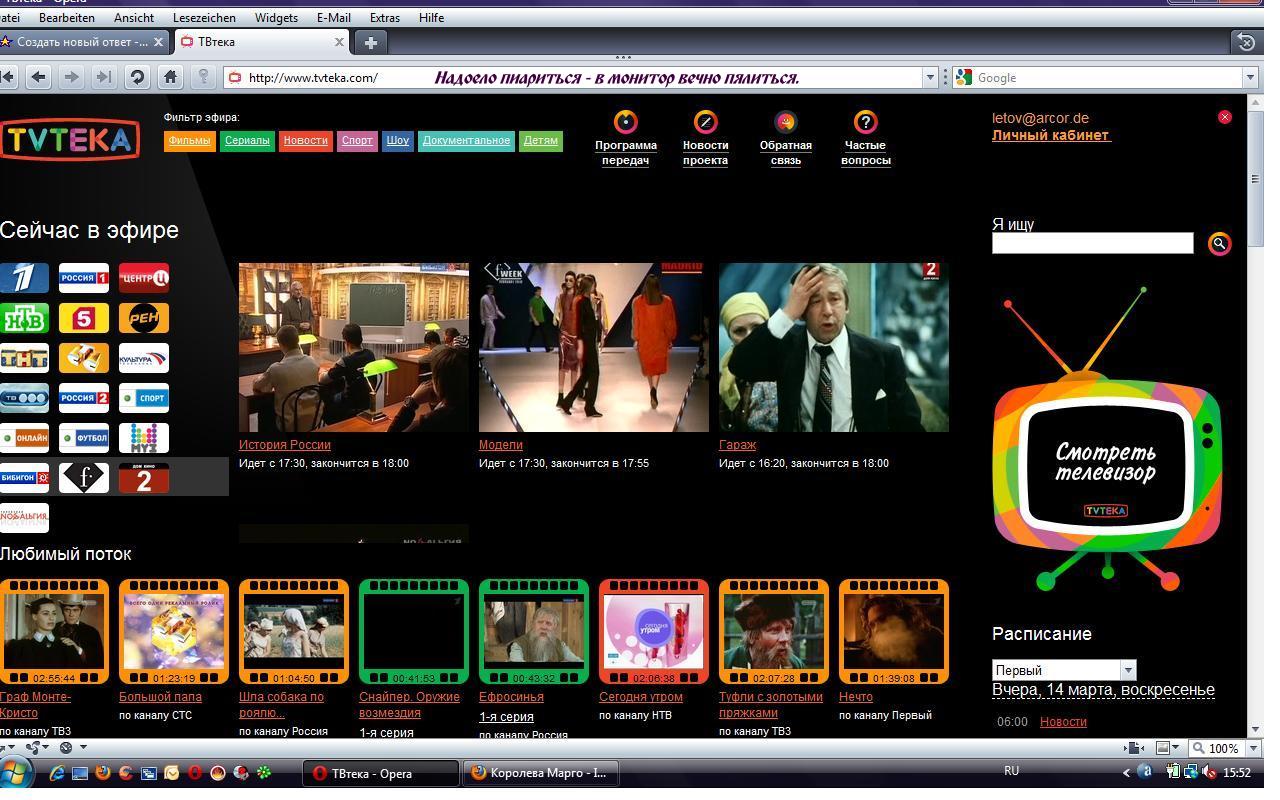Click the TVTEKA site logo
This screenshot has width=1280, height=800.
click(69, 140)
